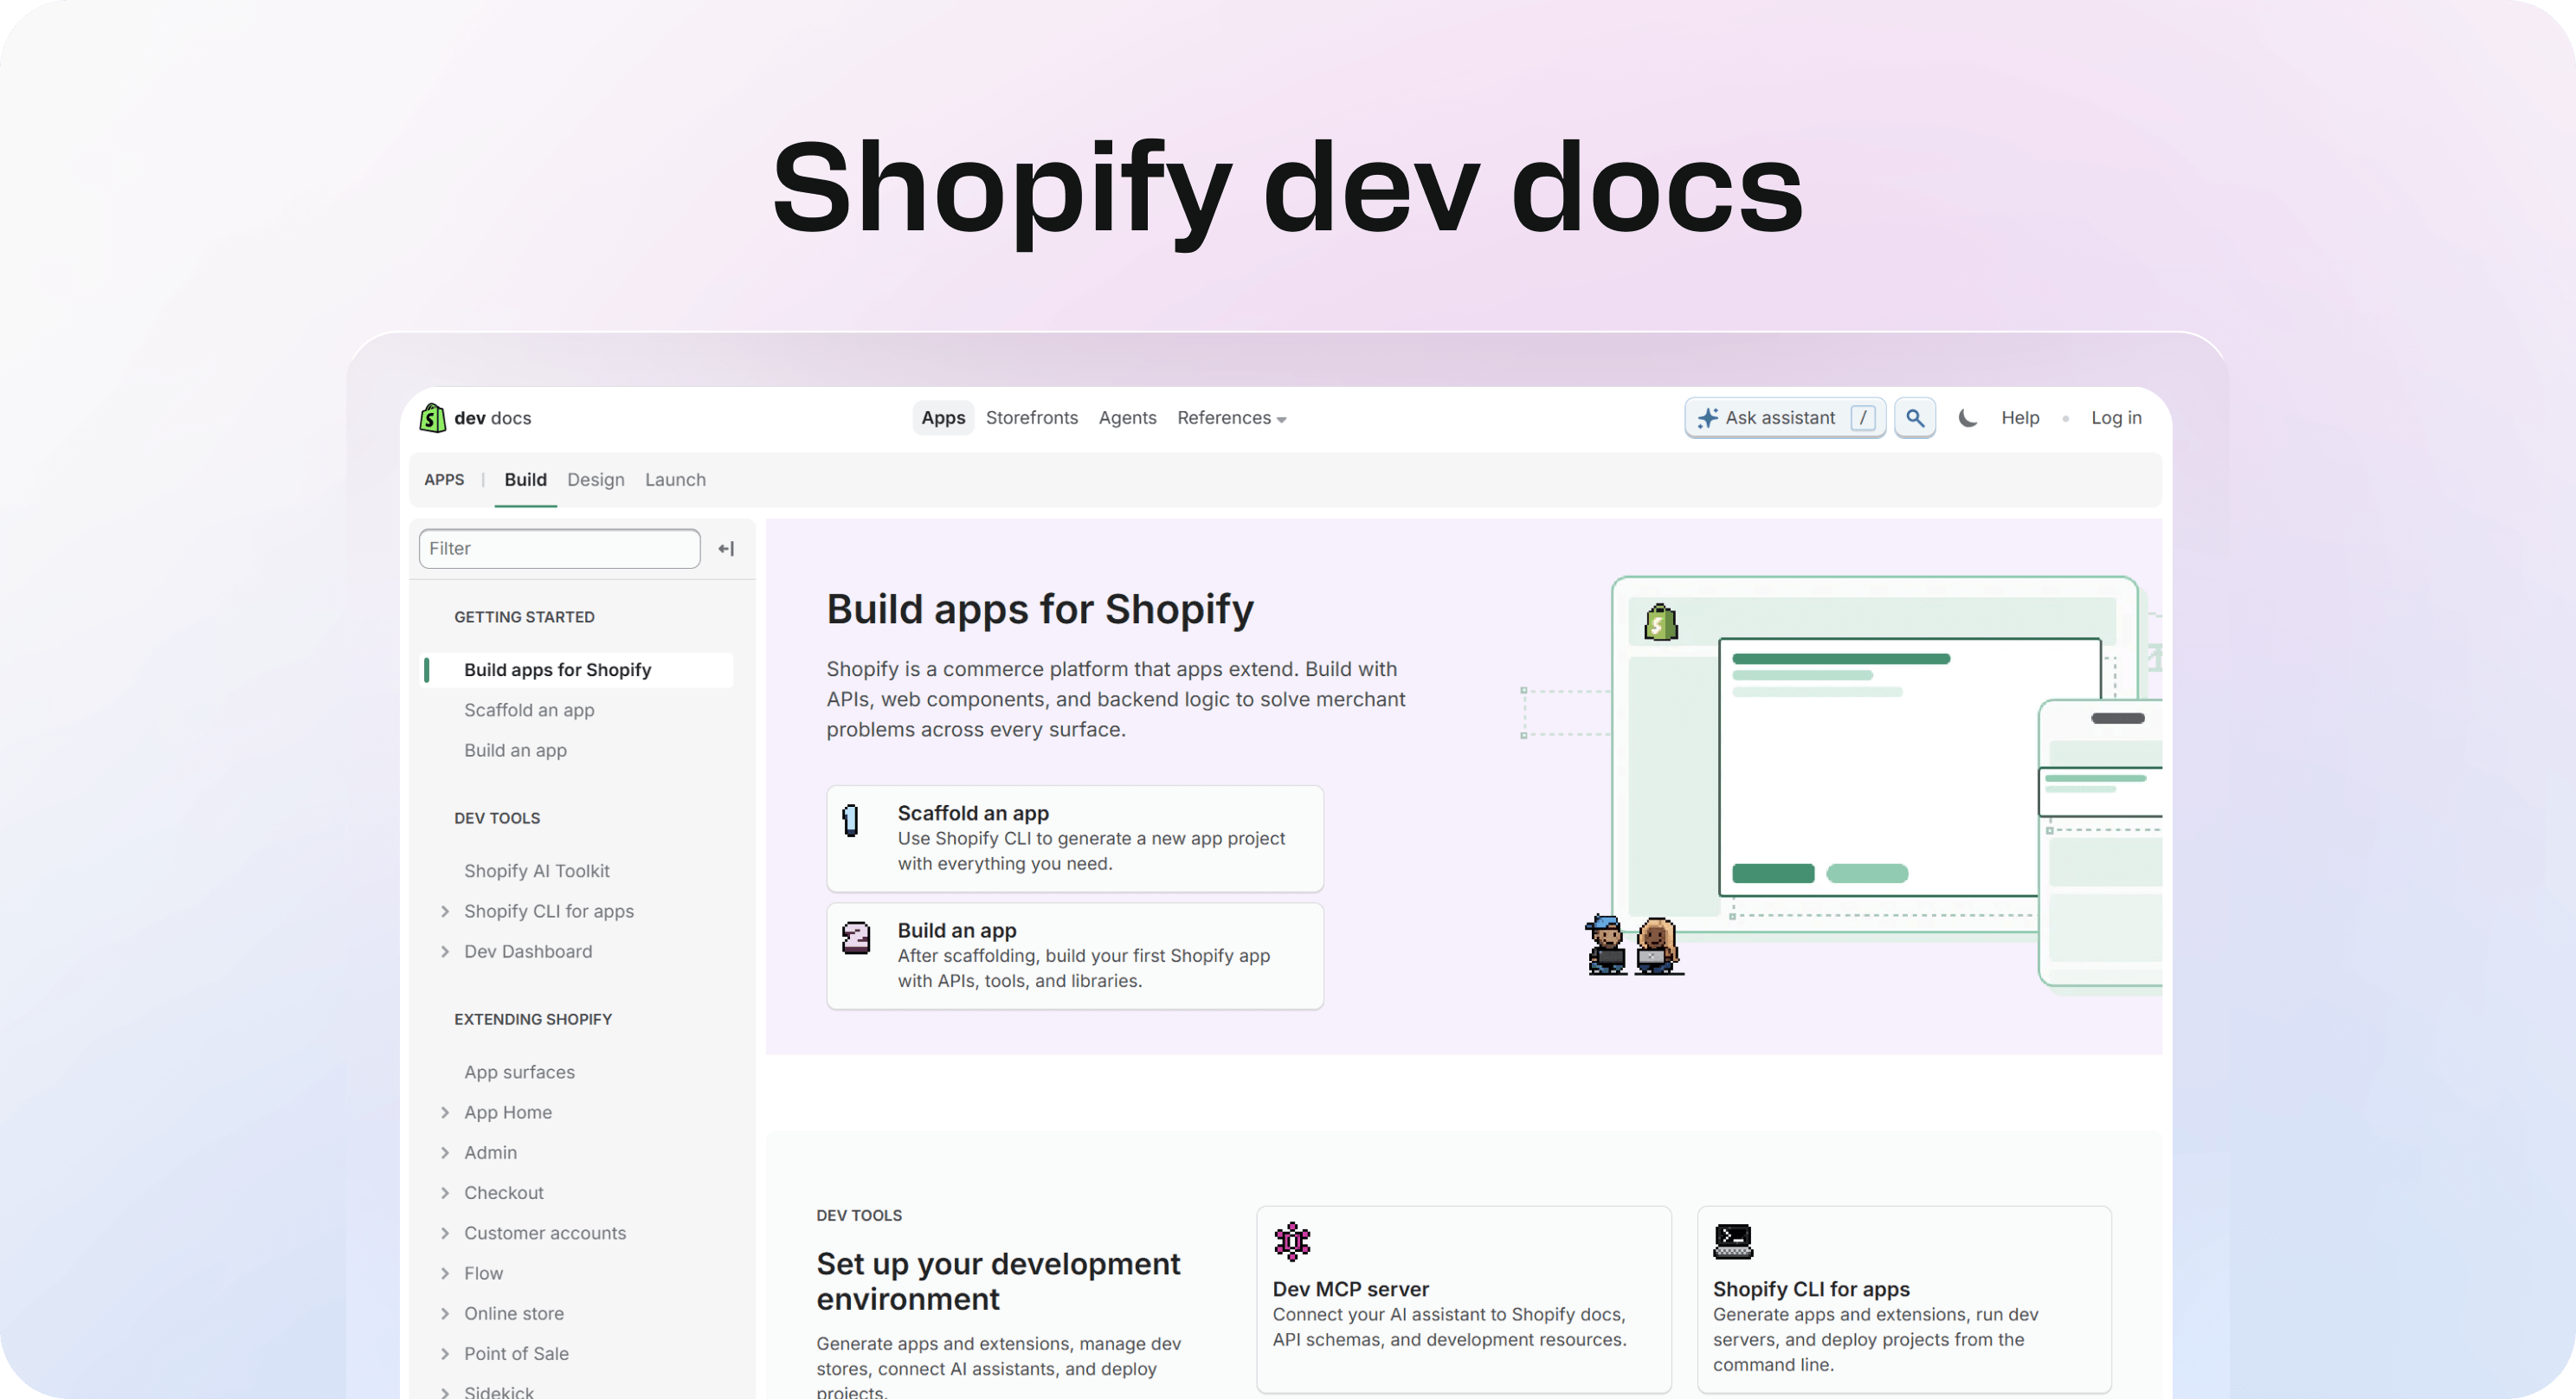Click the Shopify bag in hero illustration

point(1661,622)
